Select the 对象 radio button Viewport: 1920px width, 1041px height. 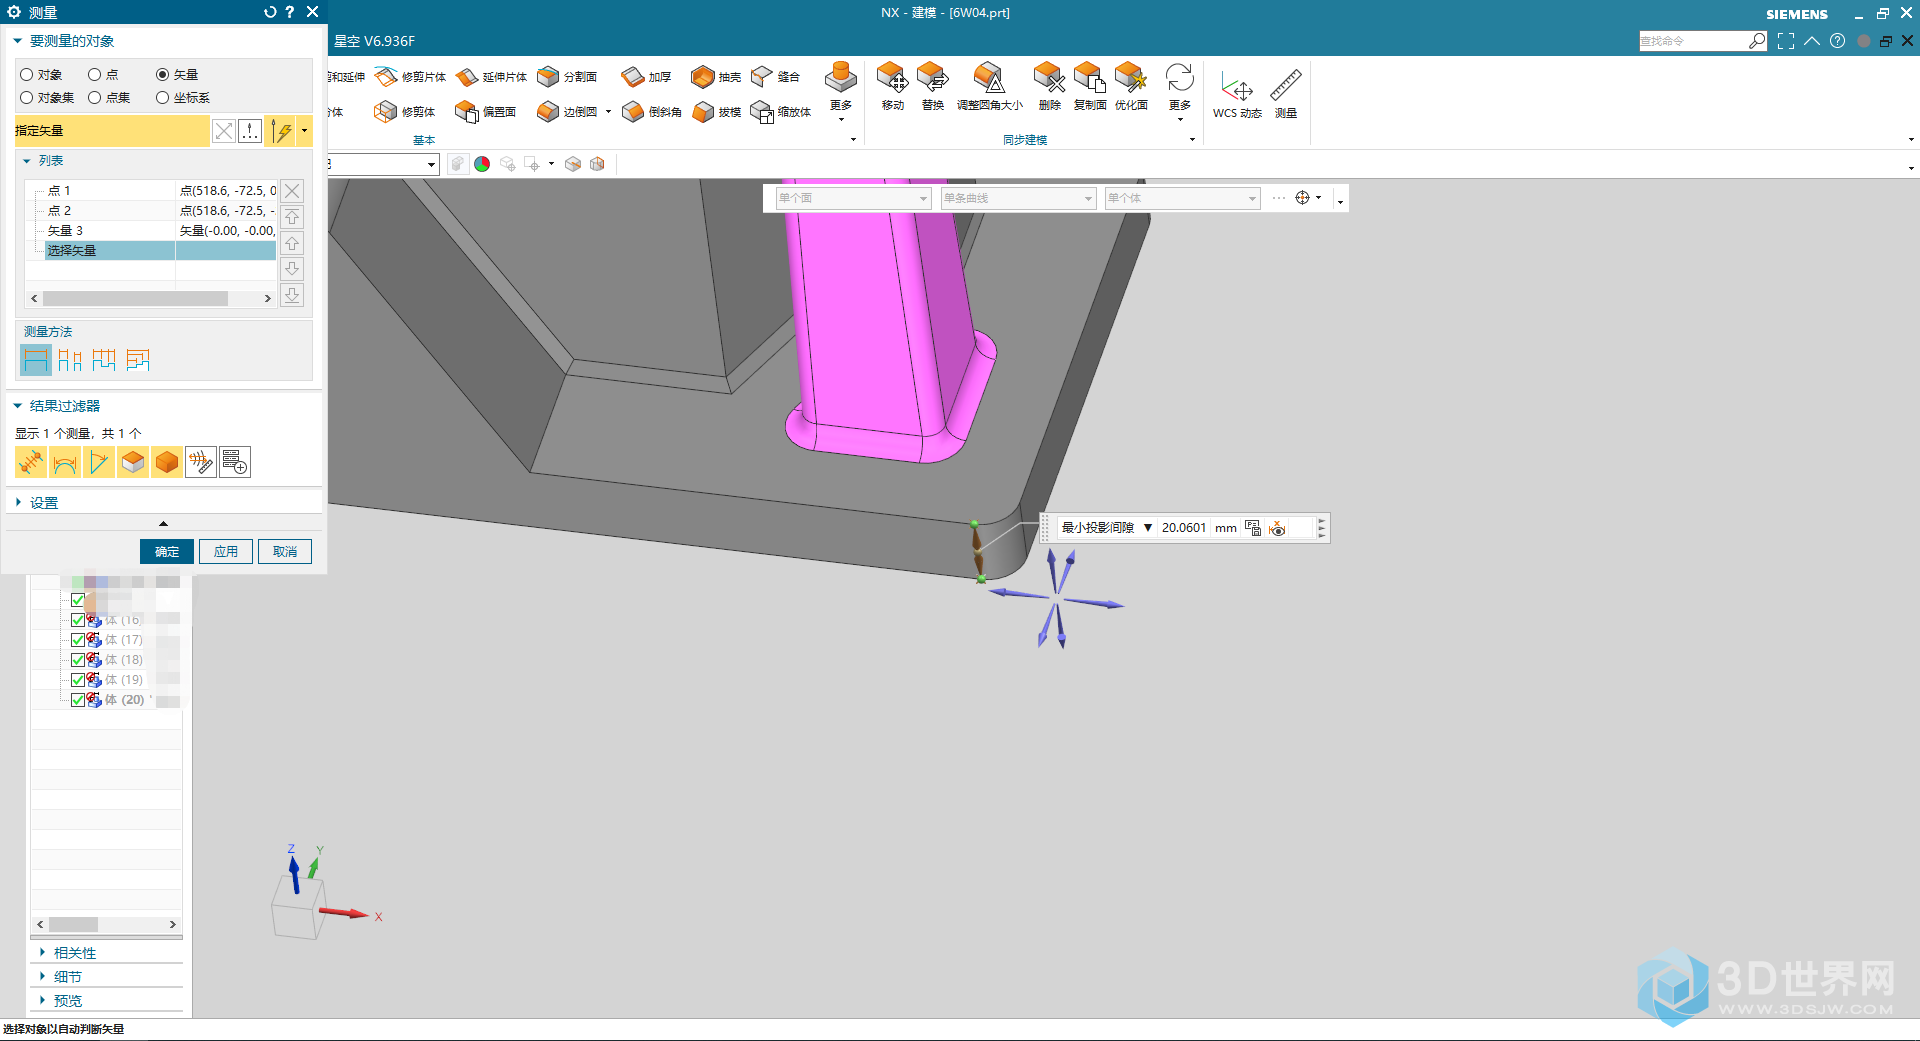[27, 75]
